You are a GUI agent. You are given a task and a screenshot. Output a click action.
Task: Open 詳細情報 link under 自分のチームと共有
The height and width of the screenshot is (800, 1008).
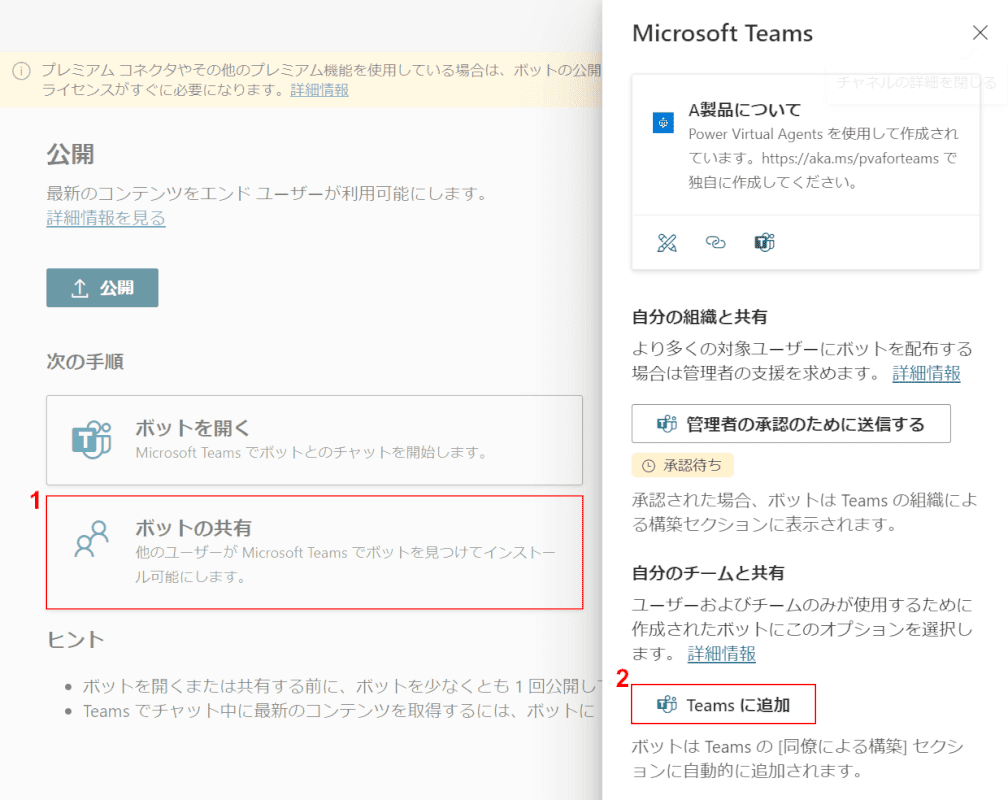click(721, 654)
